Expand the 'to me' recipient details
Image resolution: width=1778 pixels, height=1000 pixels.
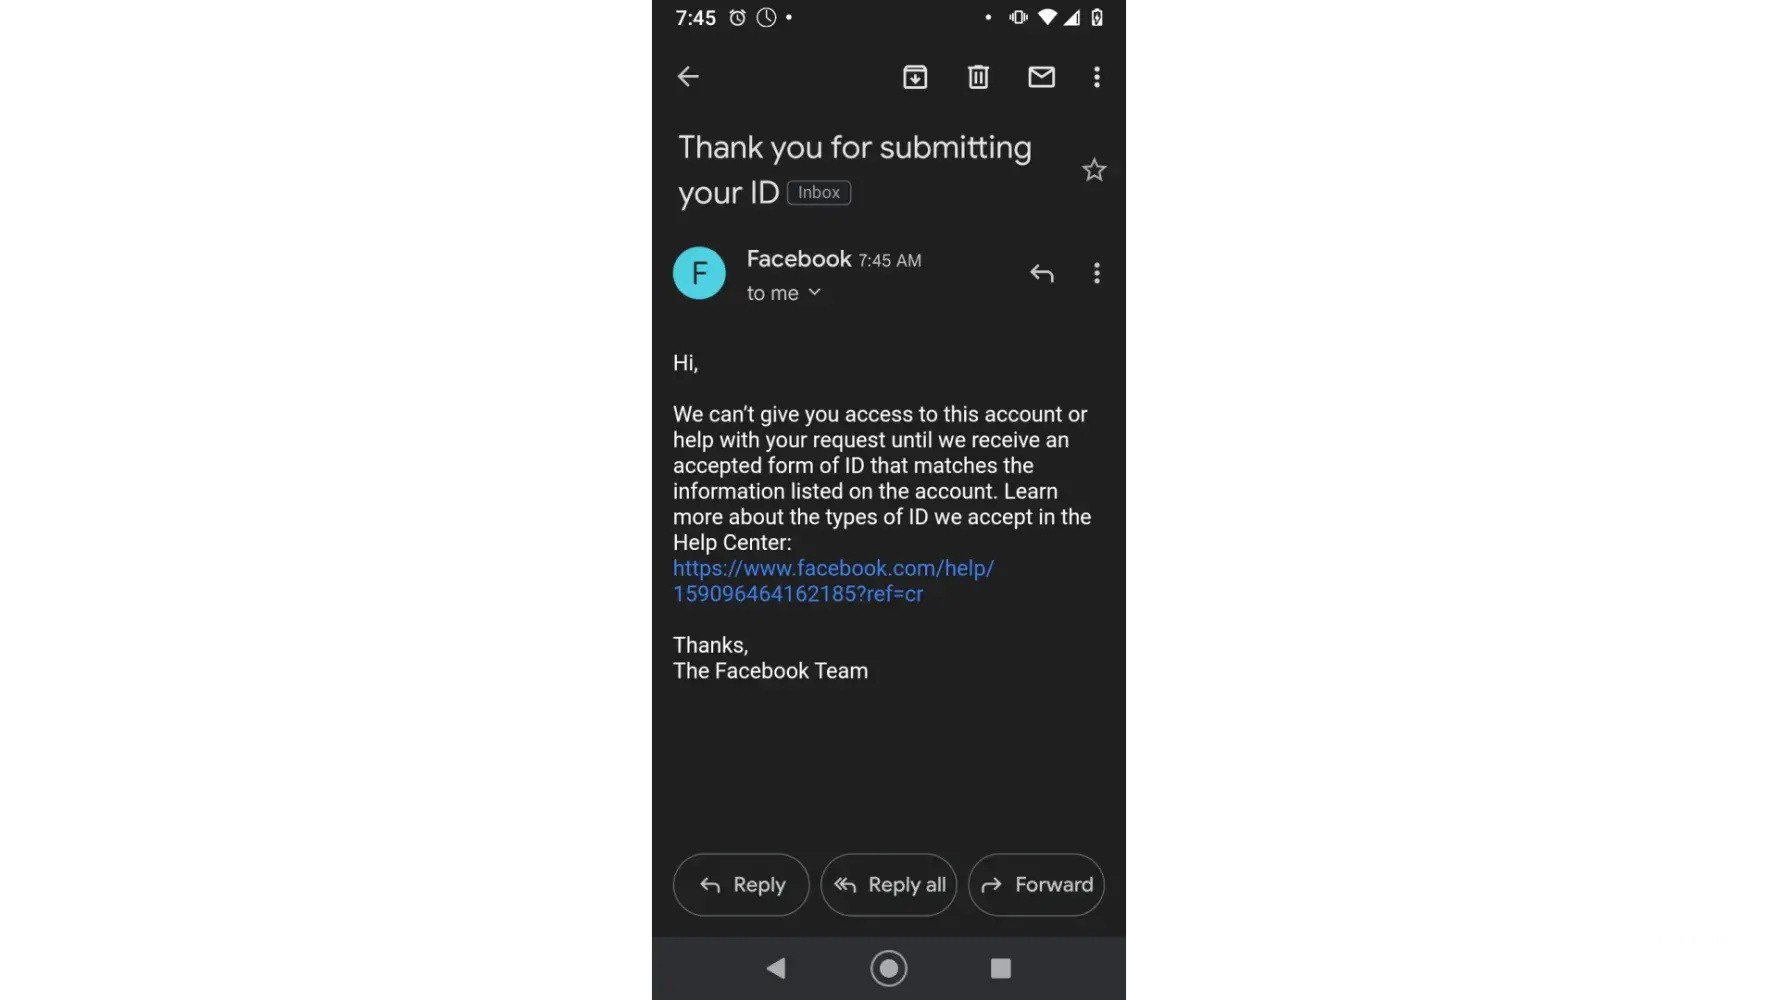click(784, 293)
